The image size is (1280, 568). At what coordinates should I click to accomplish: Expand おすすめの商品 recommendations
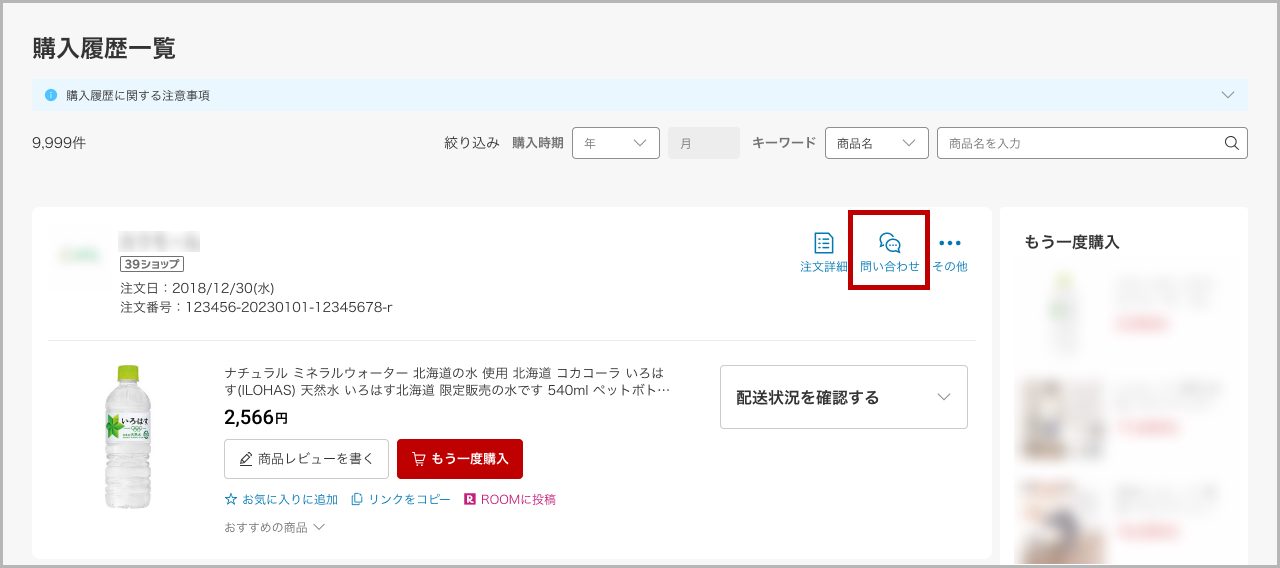point(275,527)
